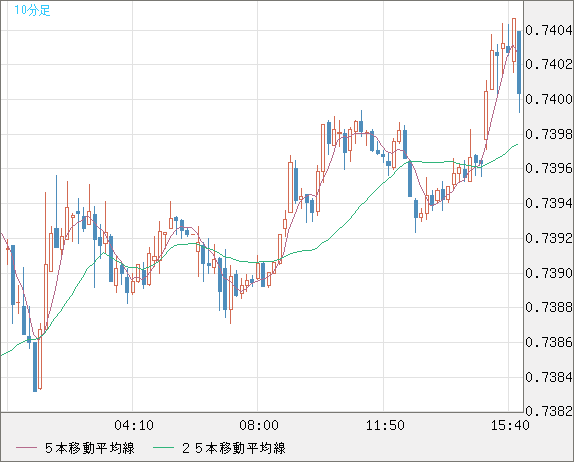Image resolution: width=574 pixels, height=462 pixels.
Task: Click the 11:50 time axis label
Action: (385, 425)
